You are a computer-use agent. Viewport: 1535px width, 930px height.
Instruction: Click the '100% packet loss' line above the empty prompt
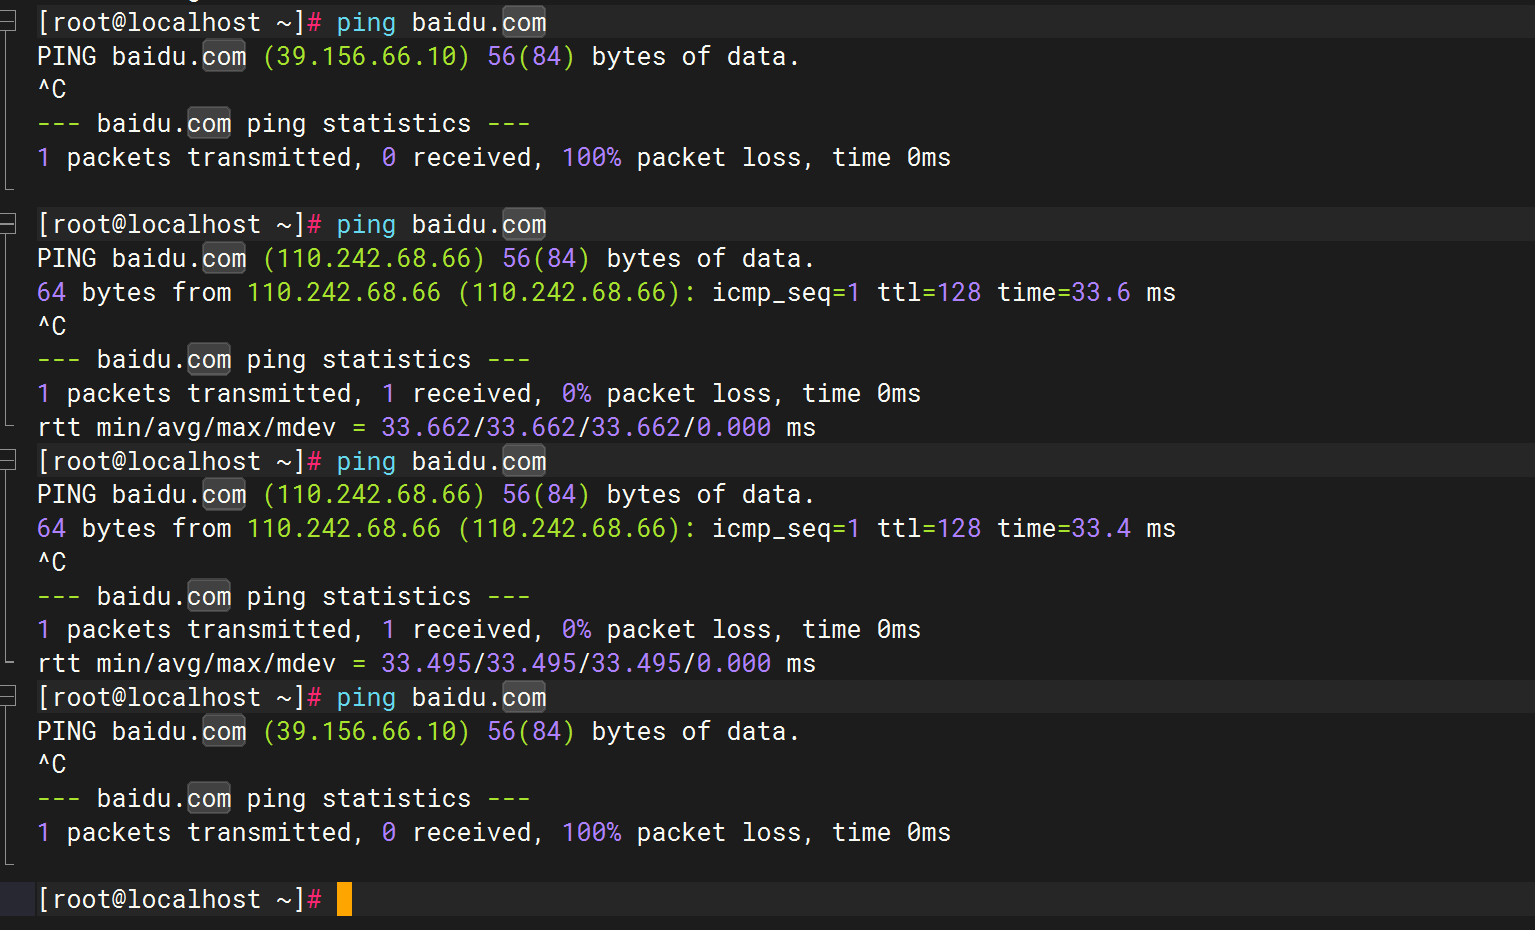click(x=494, y=832)
